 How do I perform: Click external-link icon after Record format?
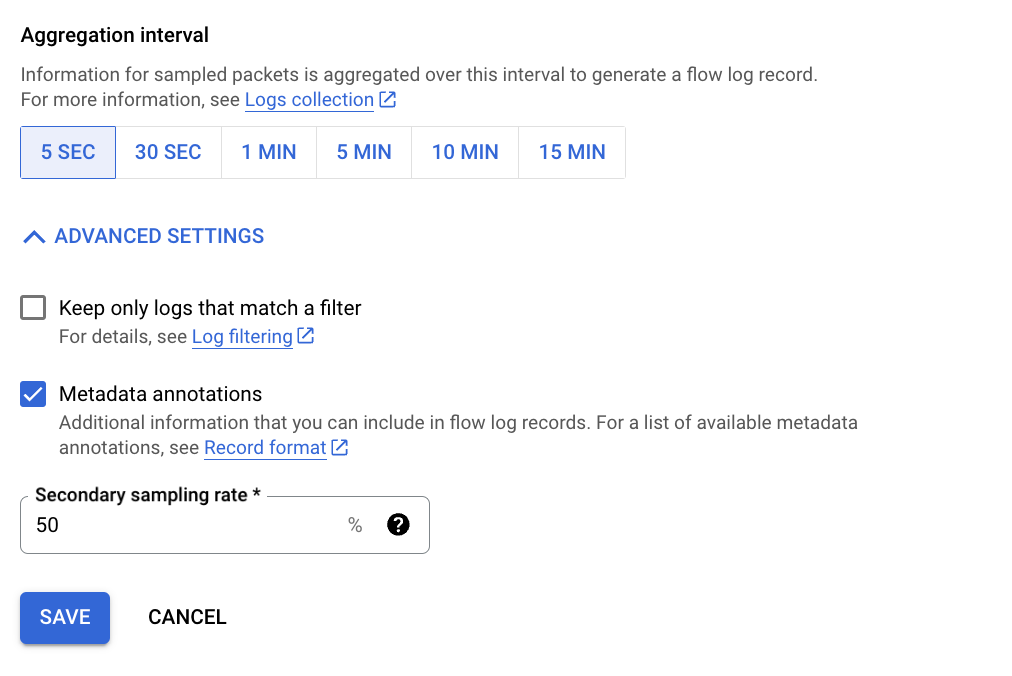[340, 448]
